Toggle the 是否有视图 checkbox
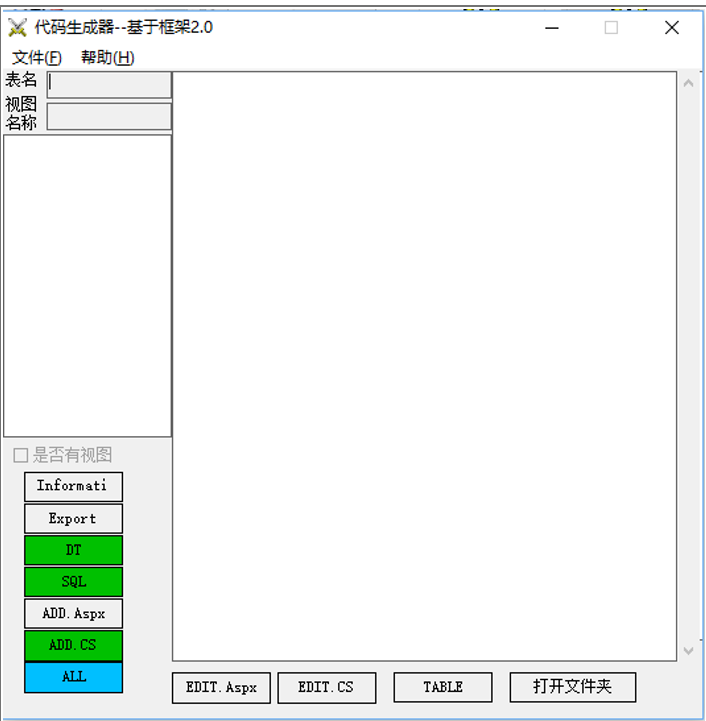The width and height of the screenshot is (706, 721). (21, 455)
